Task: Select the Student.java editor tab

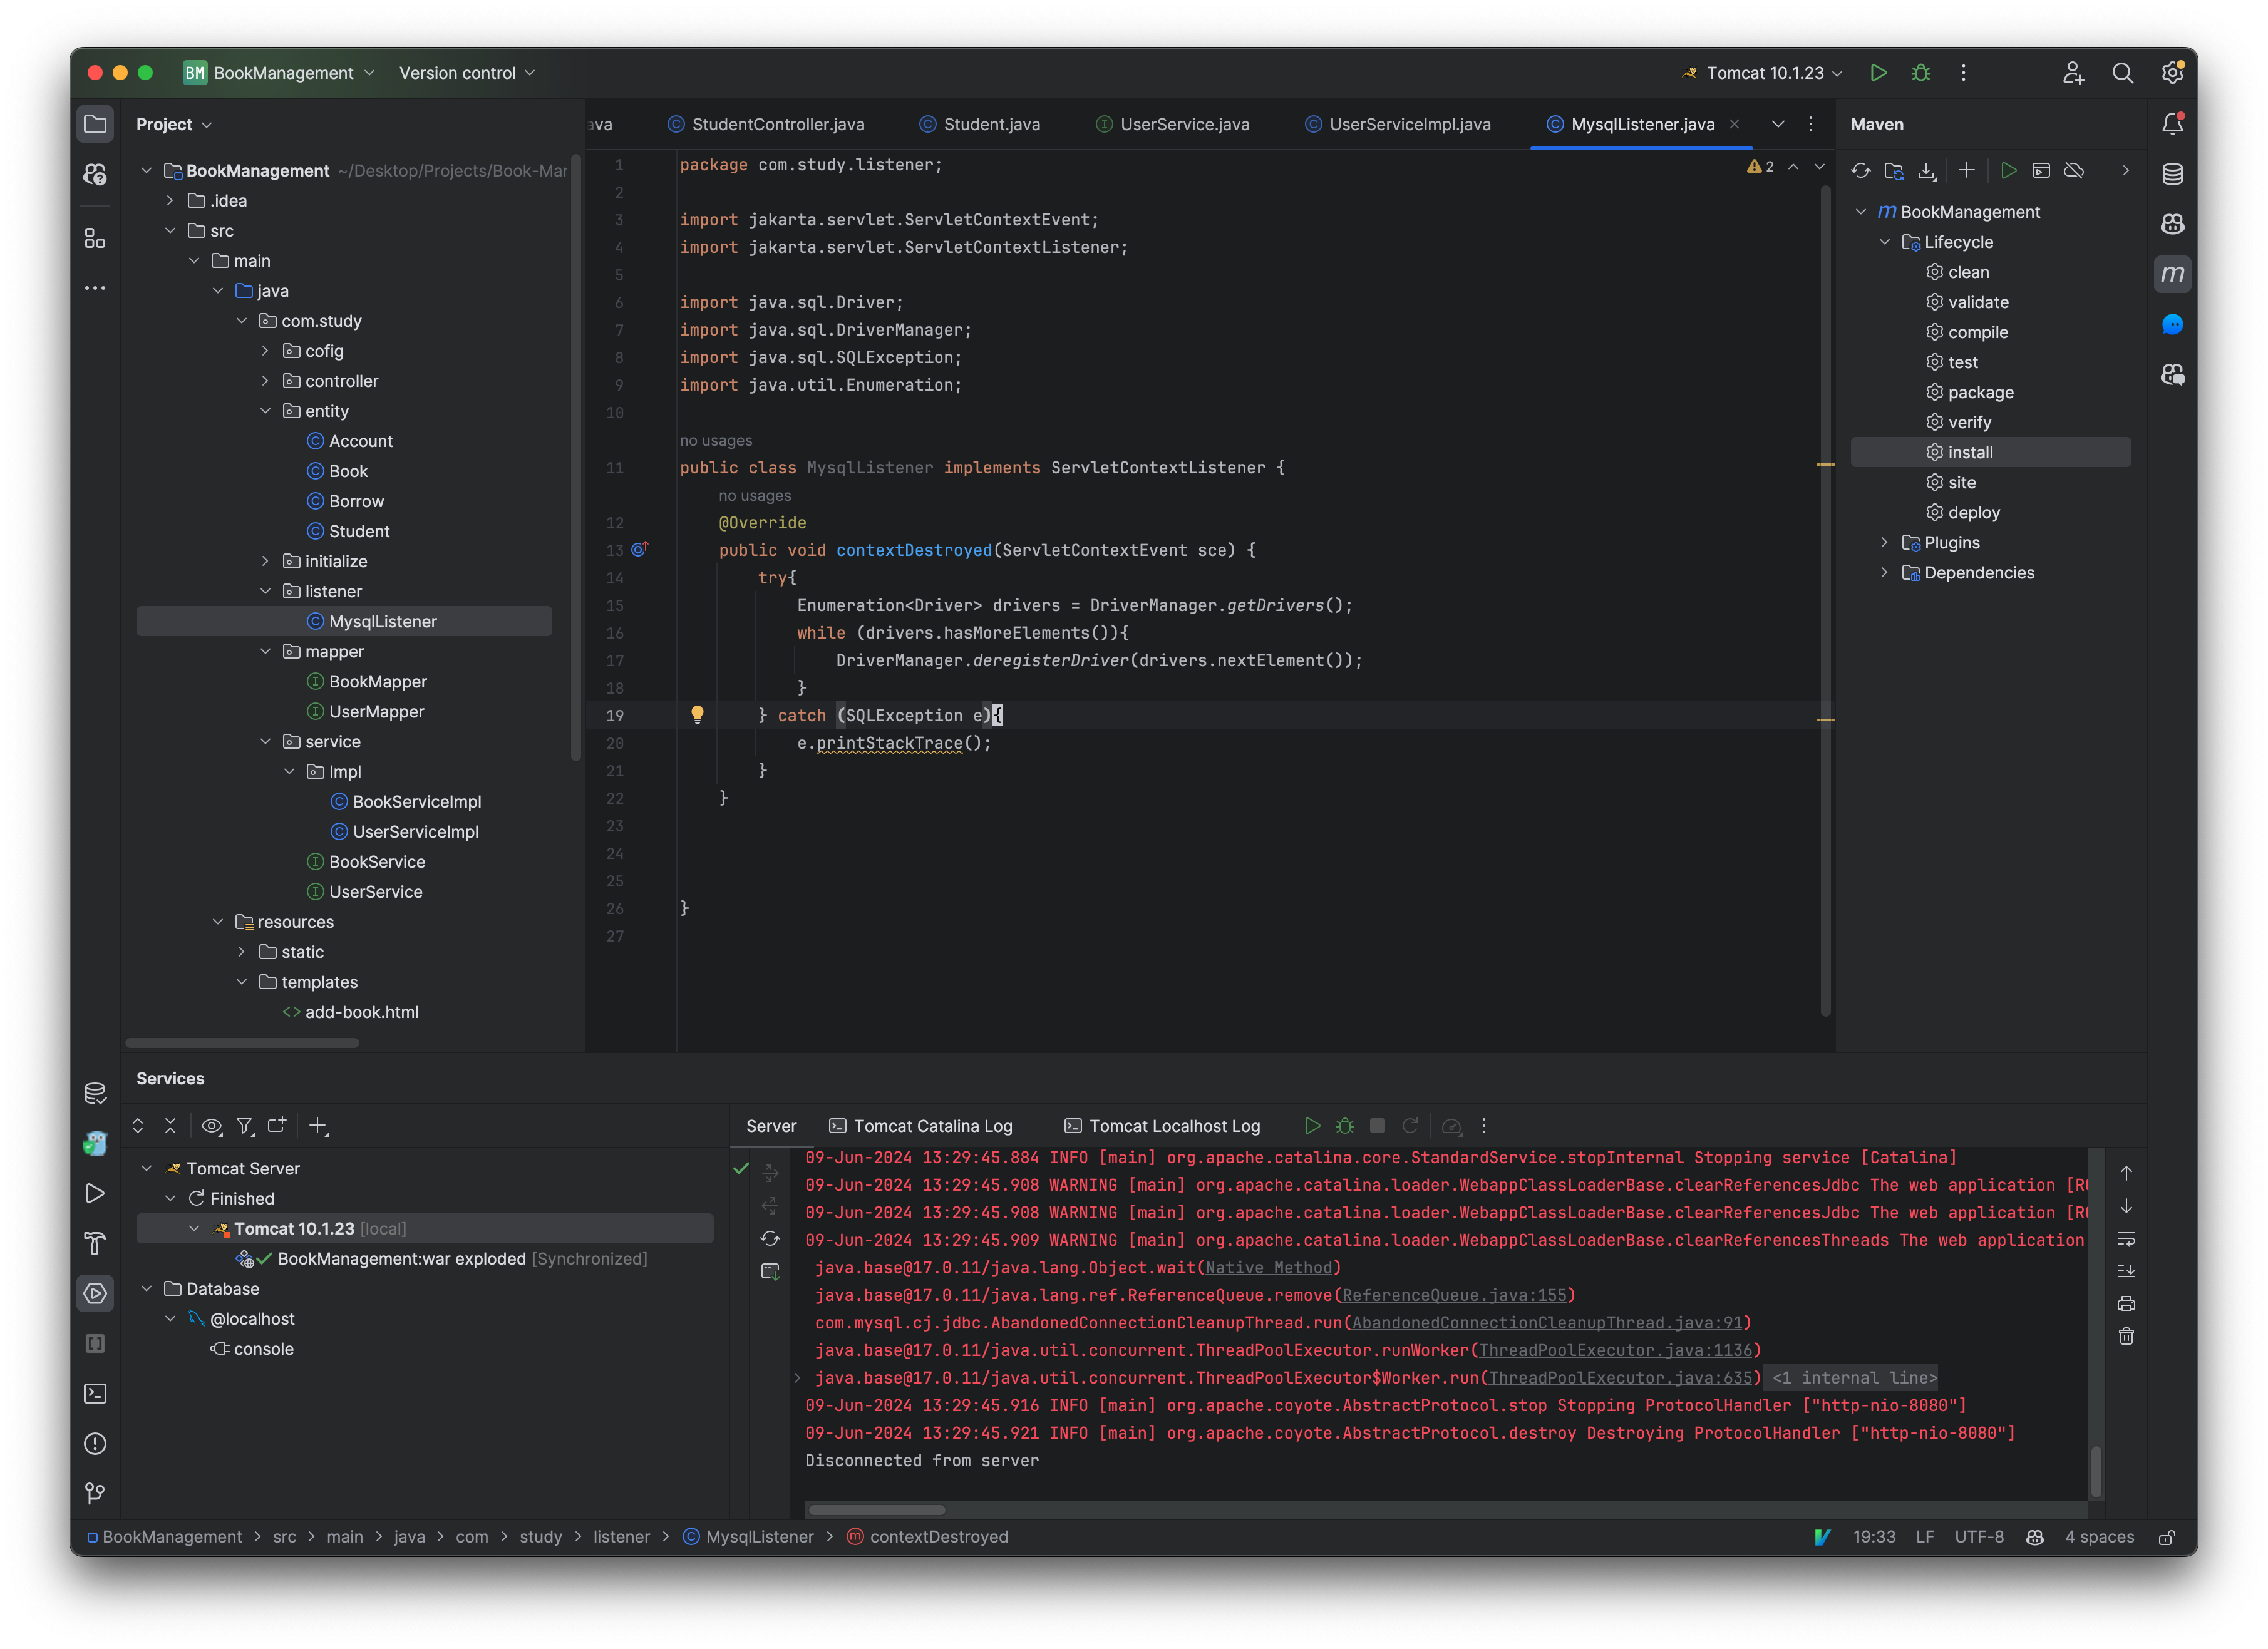Action: 979,124
